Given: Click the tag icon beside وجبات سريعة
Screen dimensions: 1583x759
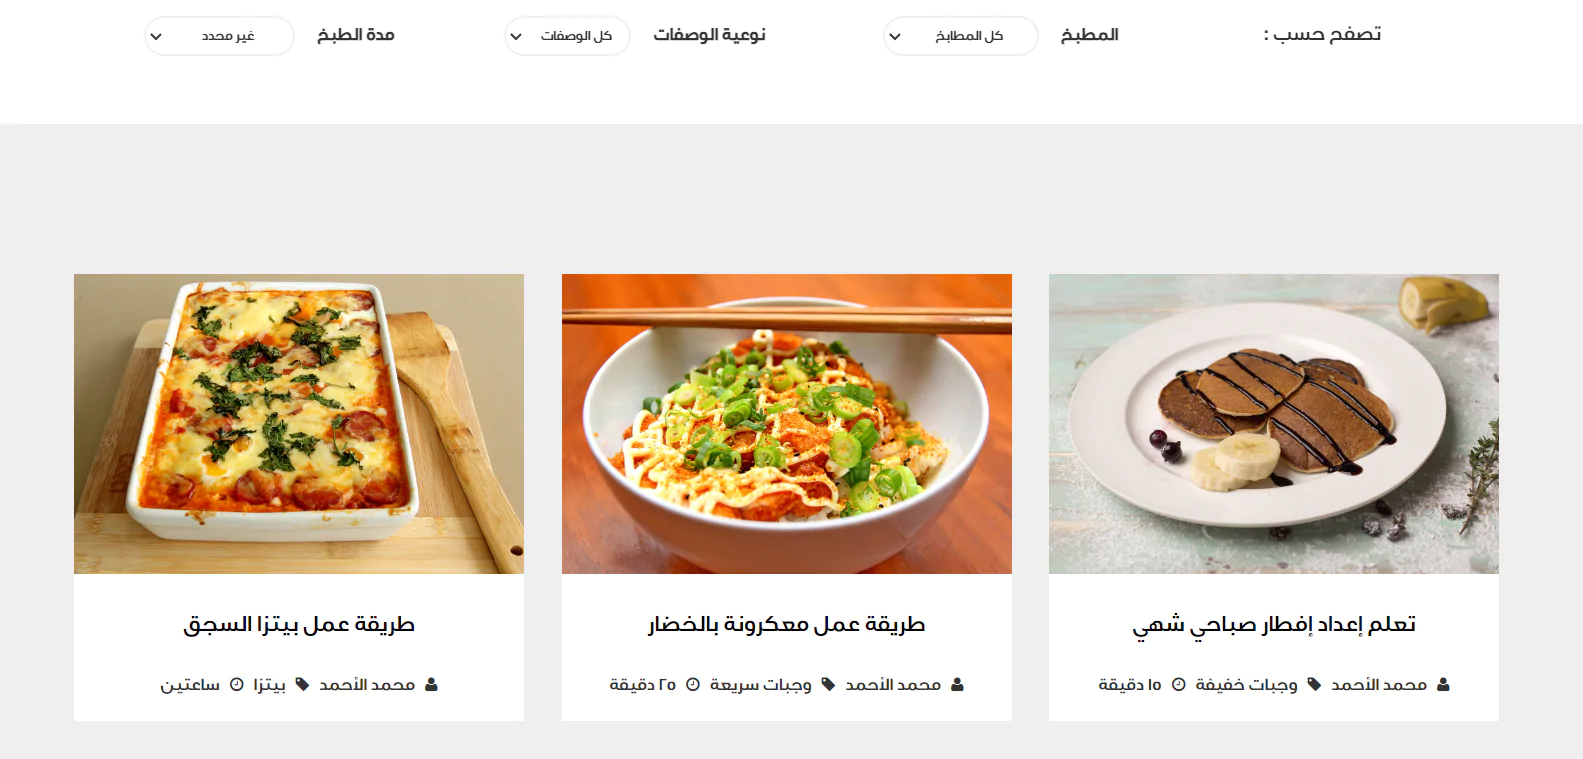Looking at the screenshot, I should [x=828, y=685].
